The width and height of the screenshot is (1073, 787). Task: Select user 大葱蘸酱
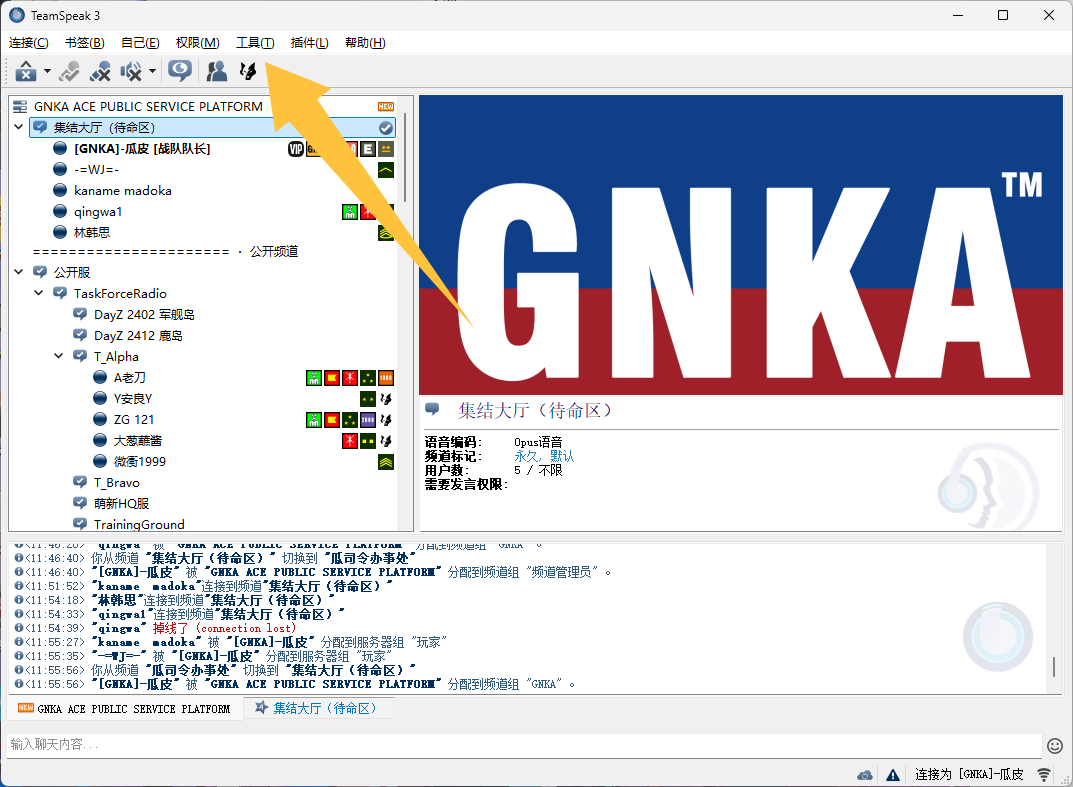(x=138, y=440)
